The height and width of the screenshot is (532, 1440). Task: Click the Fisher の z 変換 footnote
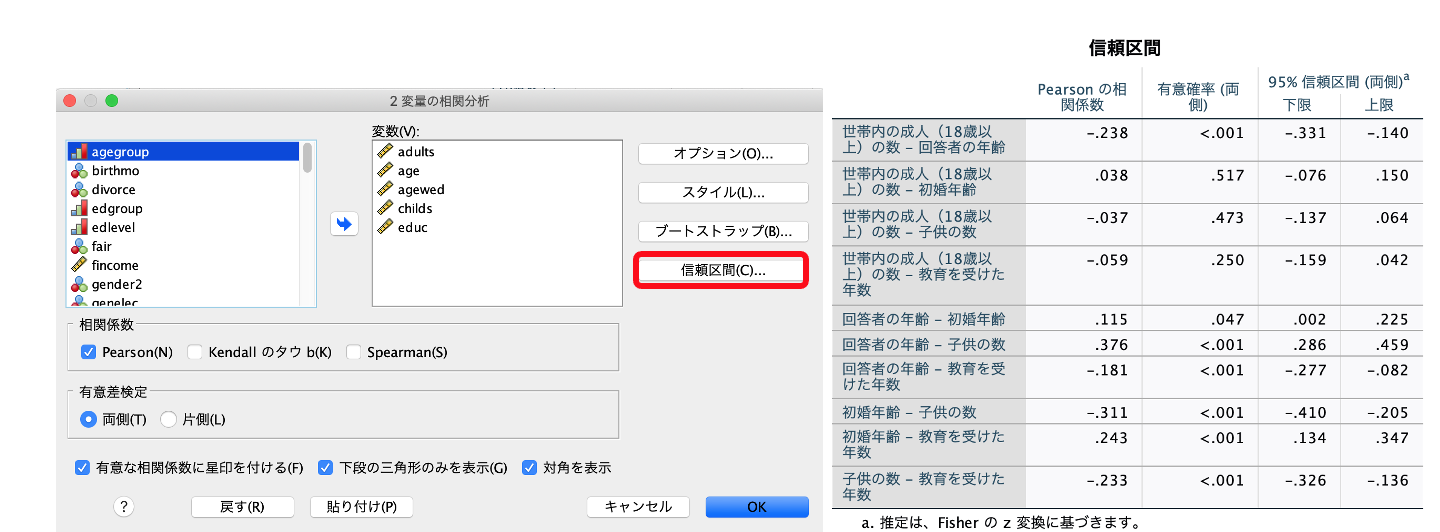1000,523
